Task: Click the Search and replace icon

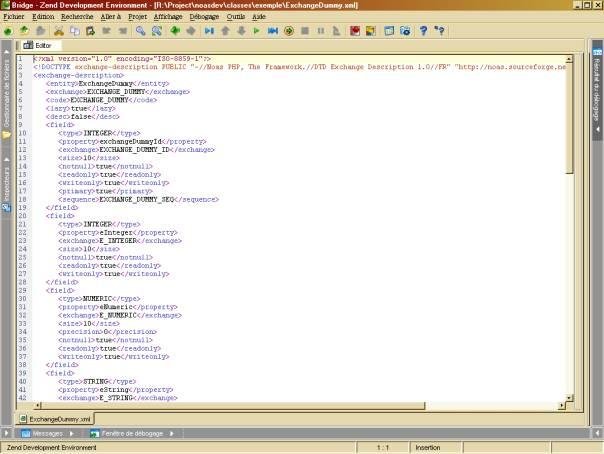Action: coord(156,31)
